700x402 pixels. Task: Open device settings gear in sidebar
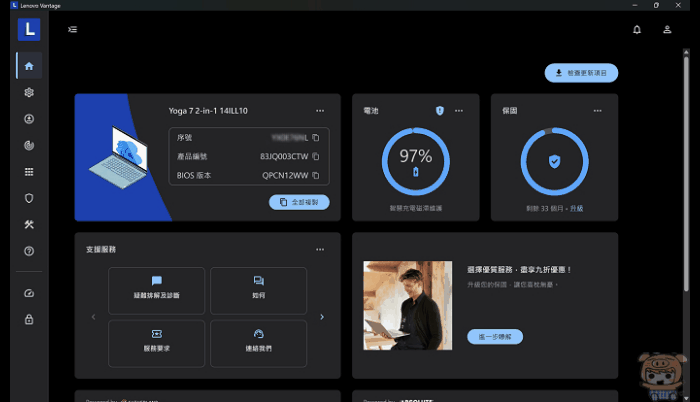tap(29, 92)
